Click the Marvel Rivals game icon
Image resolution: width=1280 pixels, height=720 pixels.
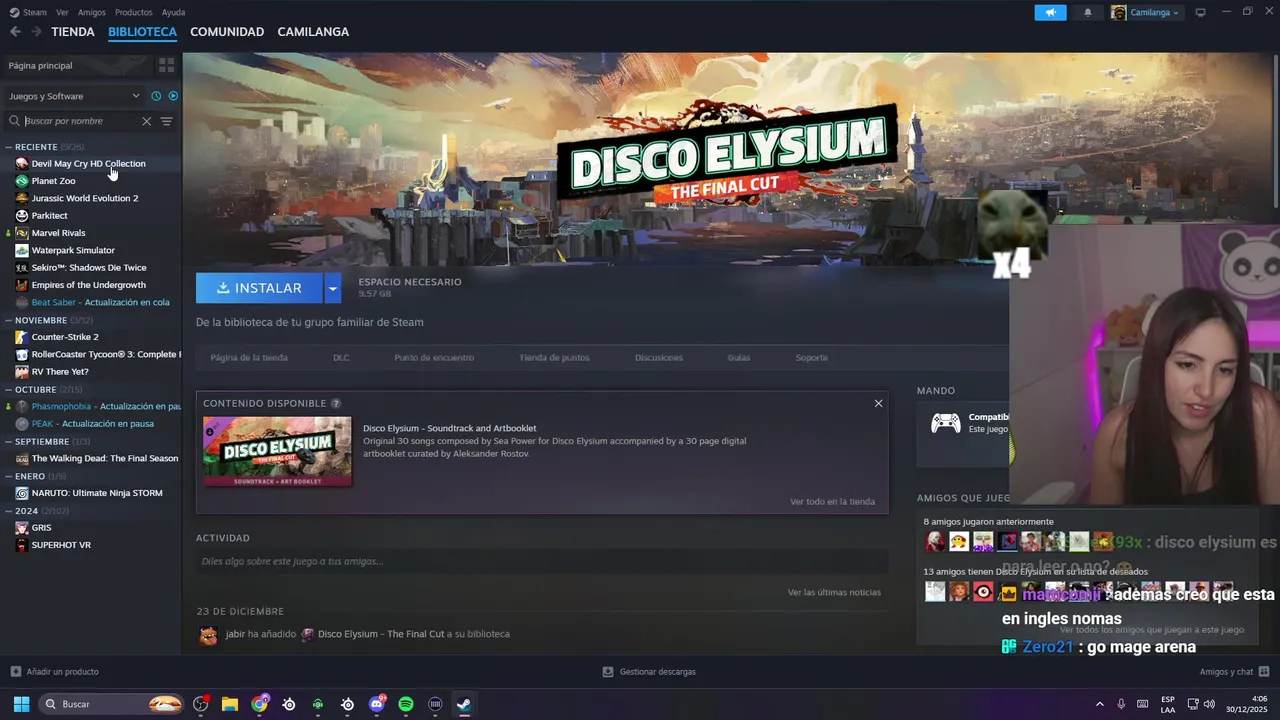[22, 233]
